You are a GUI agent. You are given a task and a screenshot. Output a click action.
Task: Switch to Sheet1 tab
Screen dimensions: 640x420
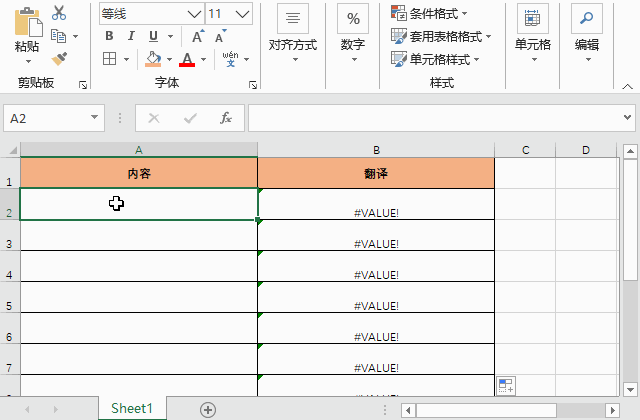pyautogui.click(x=132, y=408)
